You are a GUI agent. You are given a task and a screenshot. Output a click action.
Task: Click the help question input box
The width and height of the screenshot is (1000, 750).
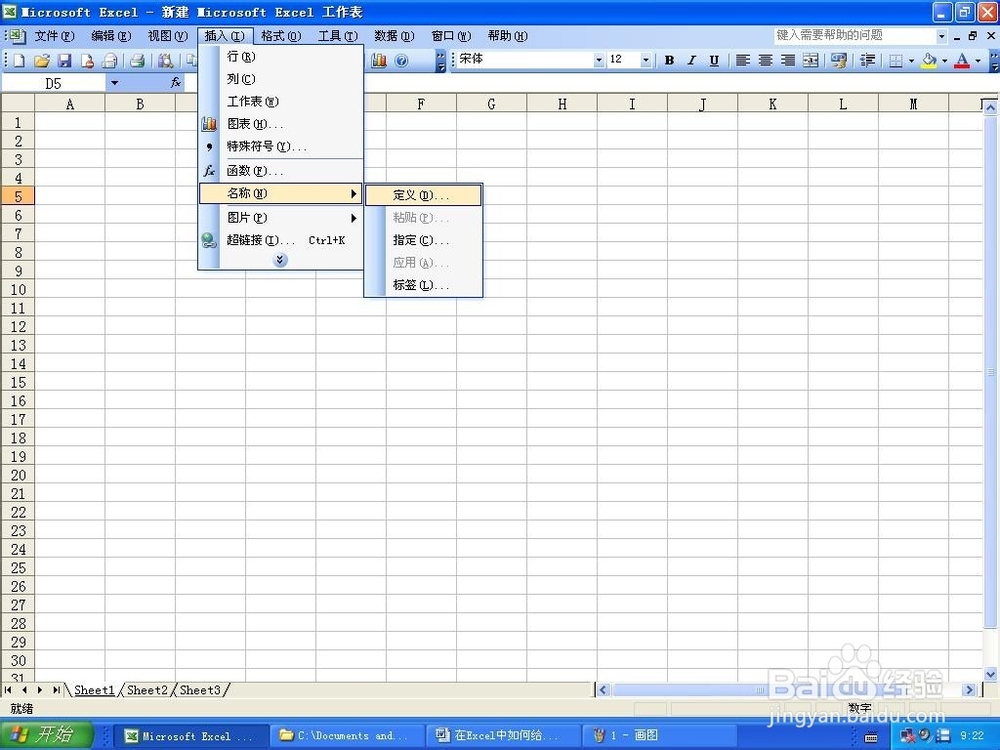pyautogui.click(x=855, y=36)
